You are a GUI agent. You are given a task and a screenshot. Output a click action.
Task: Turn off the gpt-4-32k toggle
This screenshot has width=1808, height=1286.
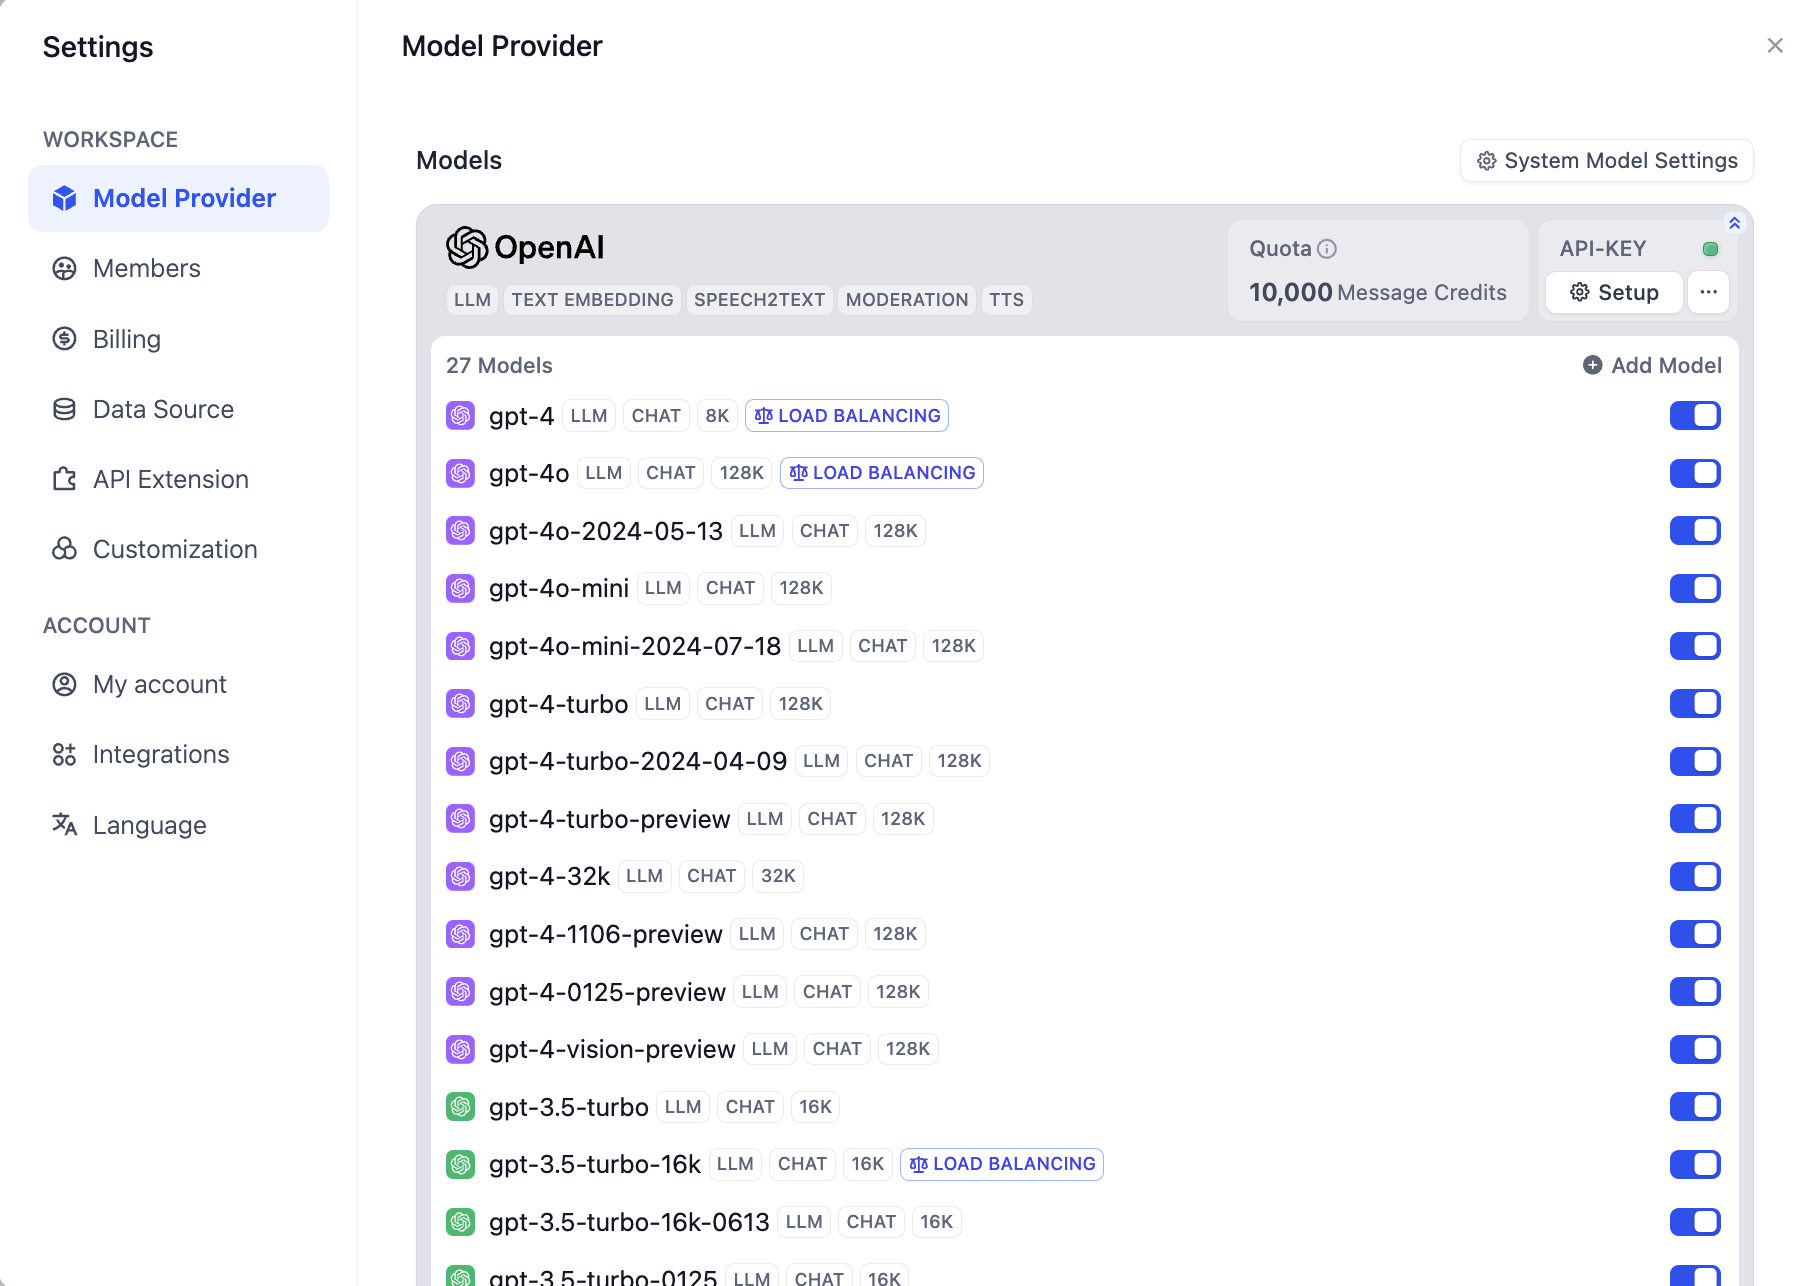[1695, 877]
